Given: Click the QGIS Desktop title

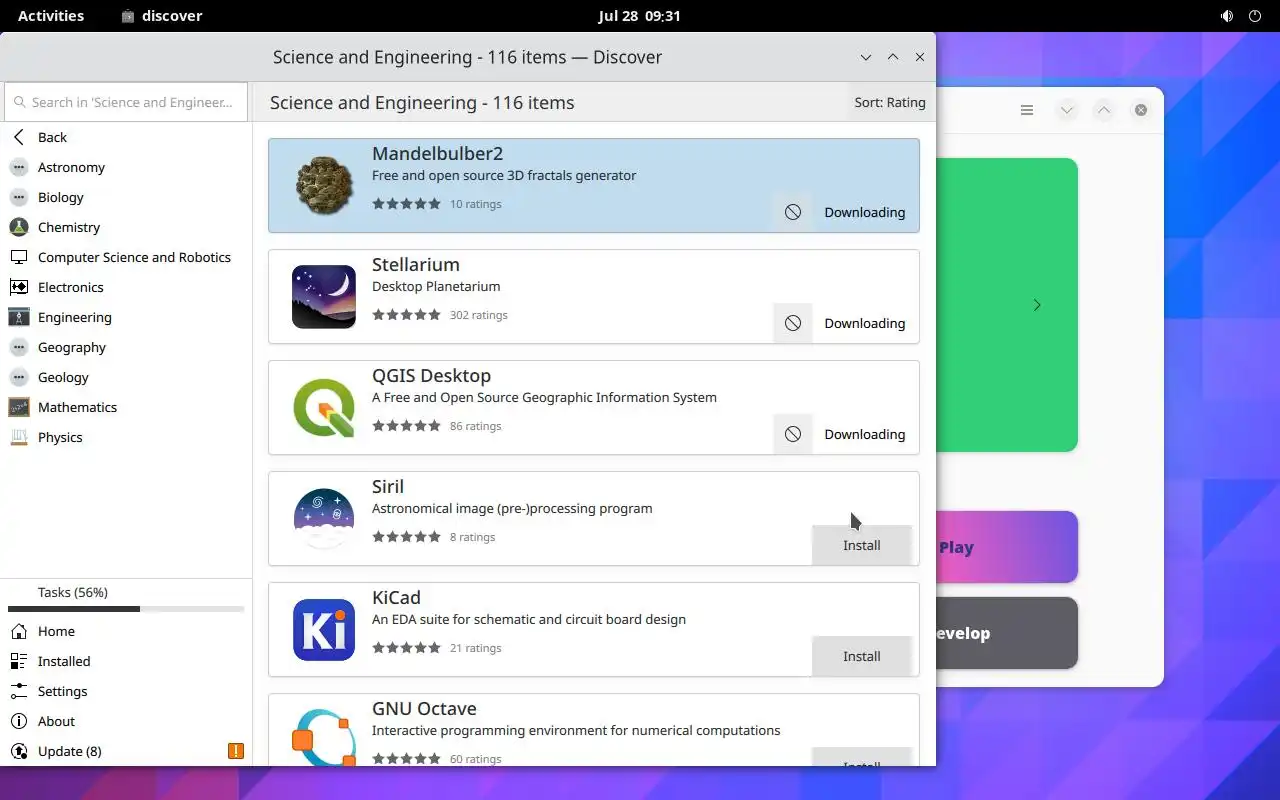Looking at the screenshot, I should click(431, 376).
